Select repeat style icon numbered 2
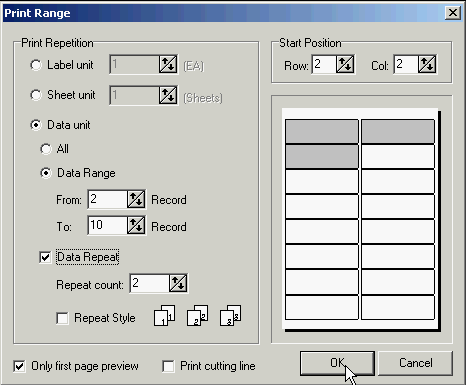The width and height of the screenshot is (466, 385). [197, 316]
